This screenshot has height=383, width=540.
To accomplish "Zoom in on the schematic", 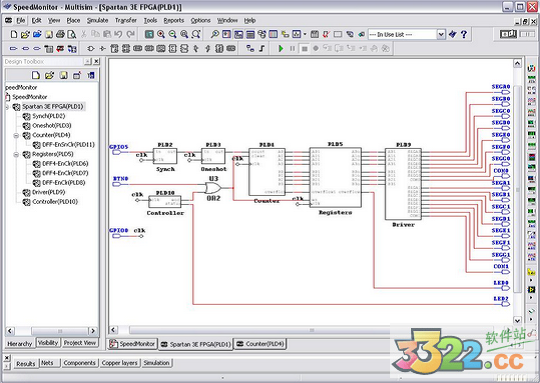I will tap(161, 34).
